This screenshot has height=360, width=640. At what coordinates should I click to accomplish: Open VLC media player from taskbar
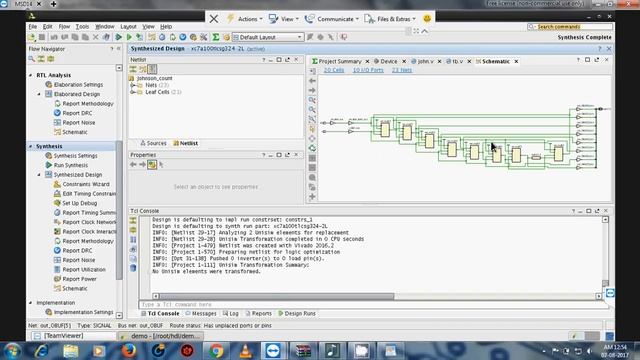246,351
